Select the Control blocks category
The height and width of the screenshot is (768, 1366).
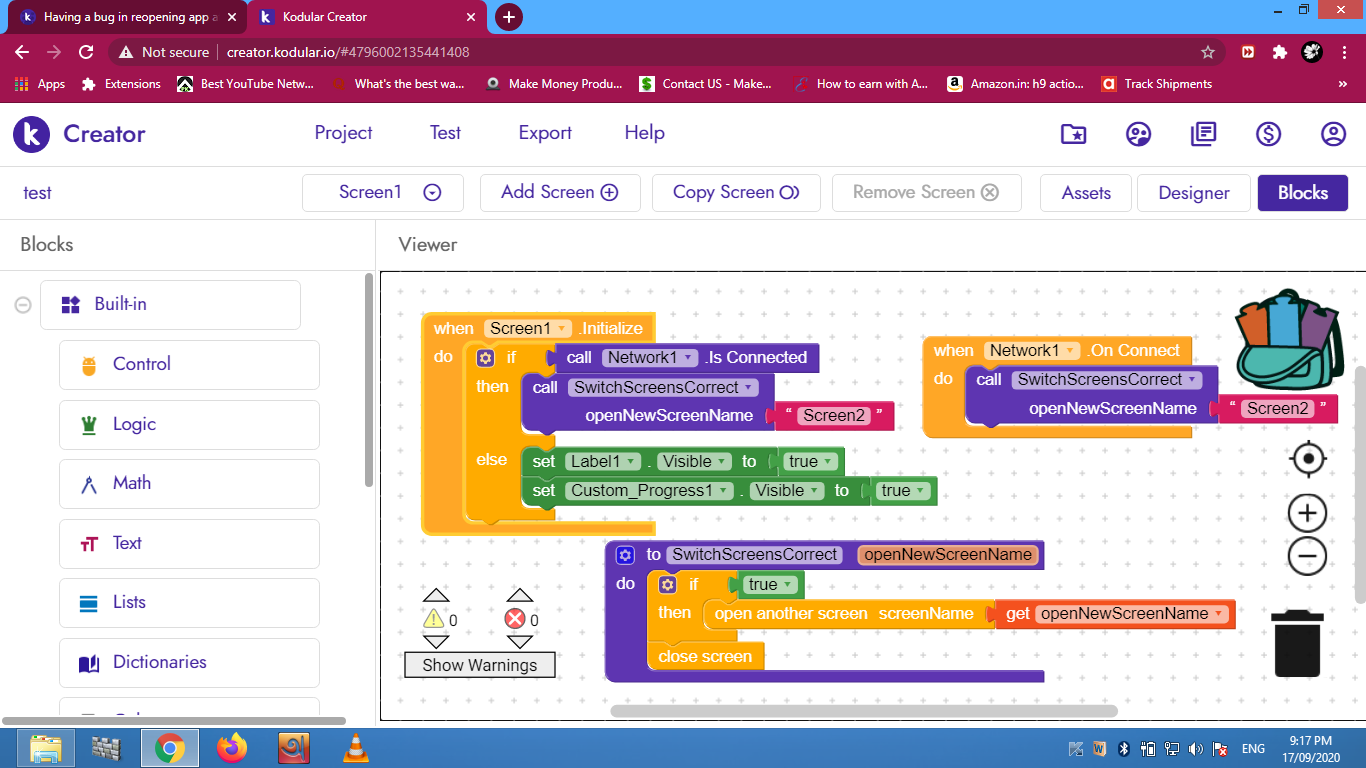[x=189, y=365]
